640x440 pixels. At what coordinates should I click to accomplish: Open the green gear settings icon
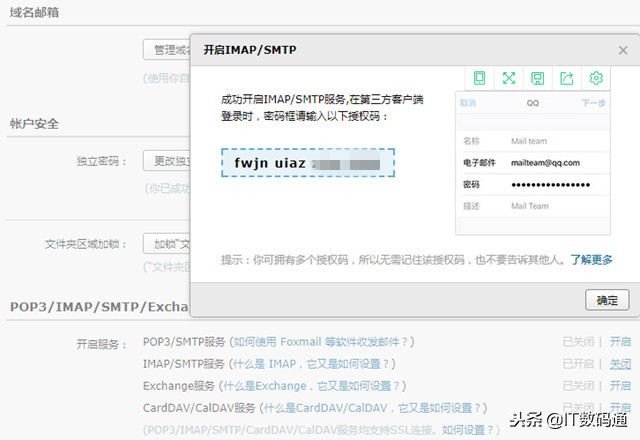click(x=596, y=78)
